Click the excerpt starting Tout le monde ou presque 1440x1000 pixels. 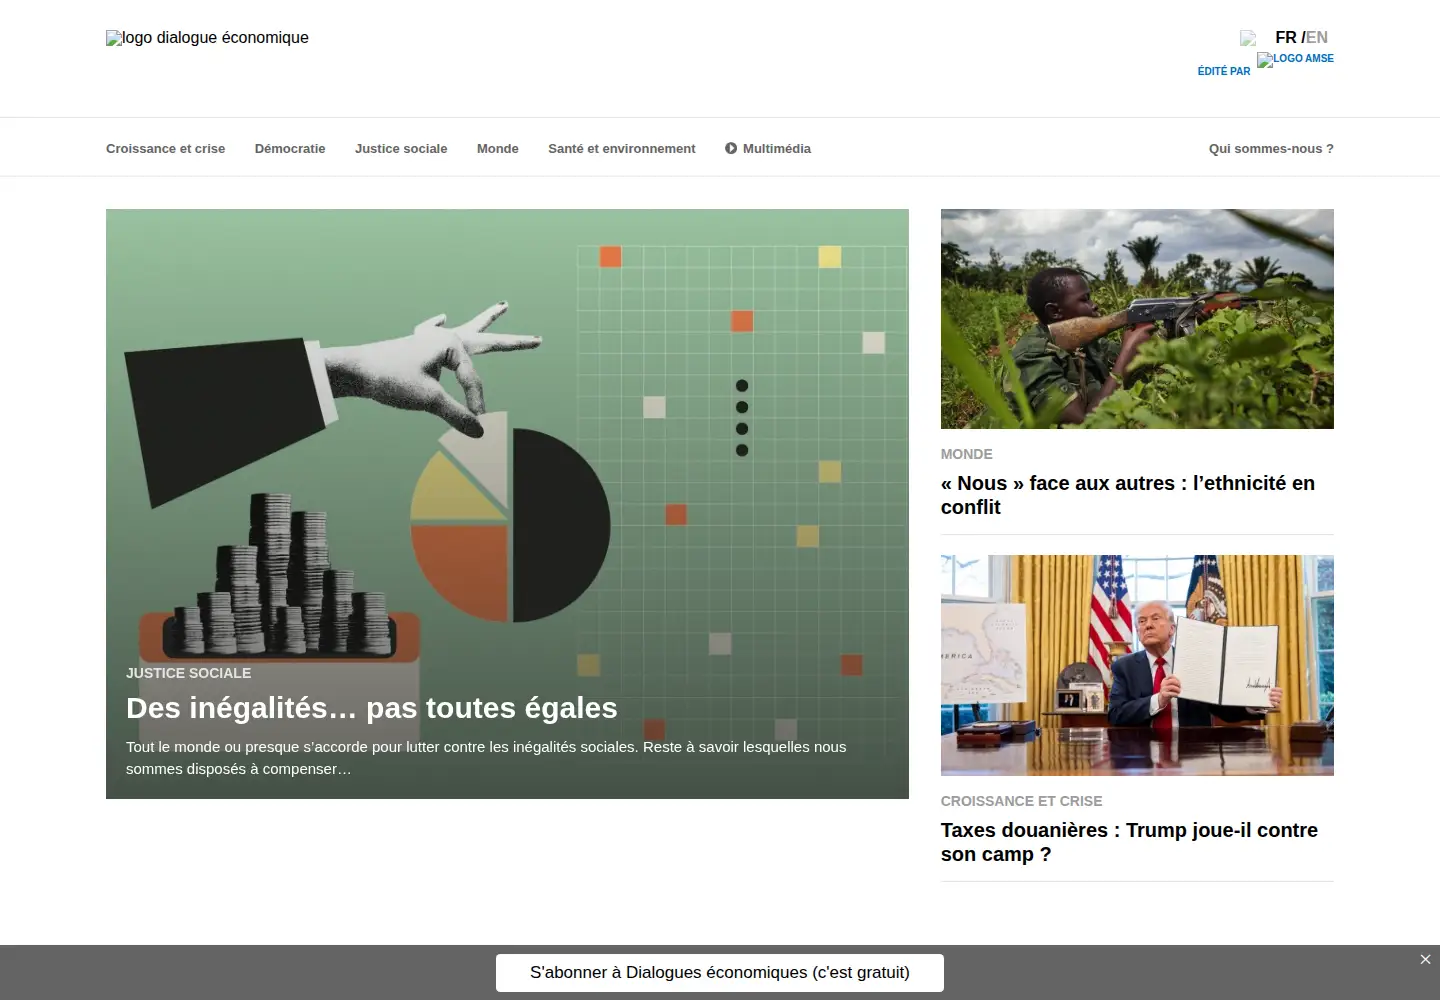point(486,758)
